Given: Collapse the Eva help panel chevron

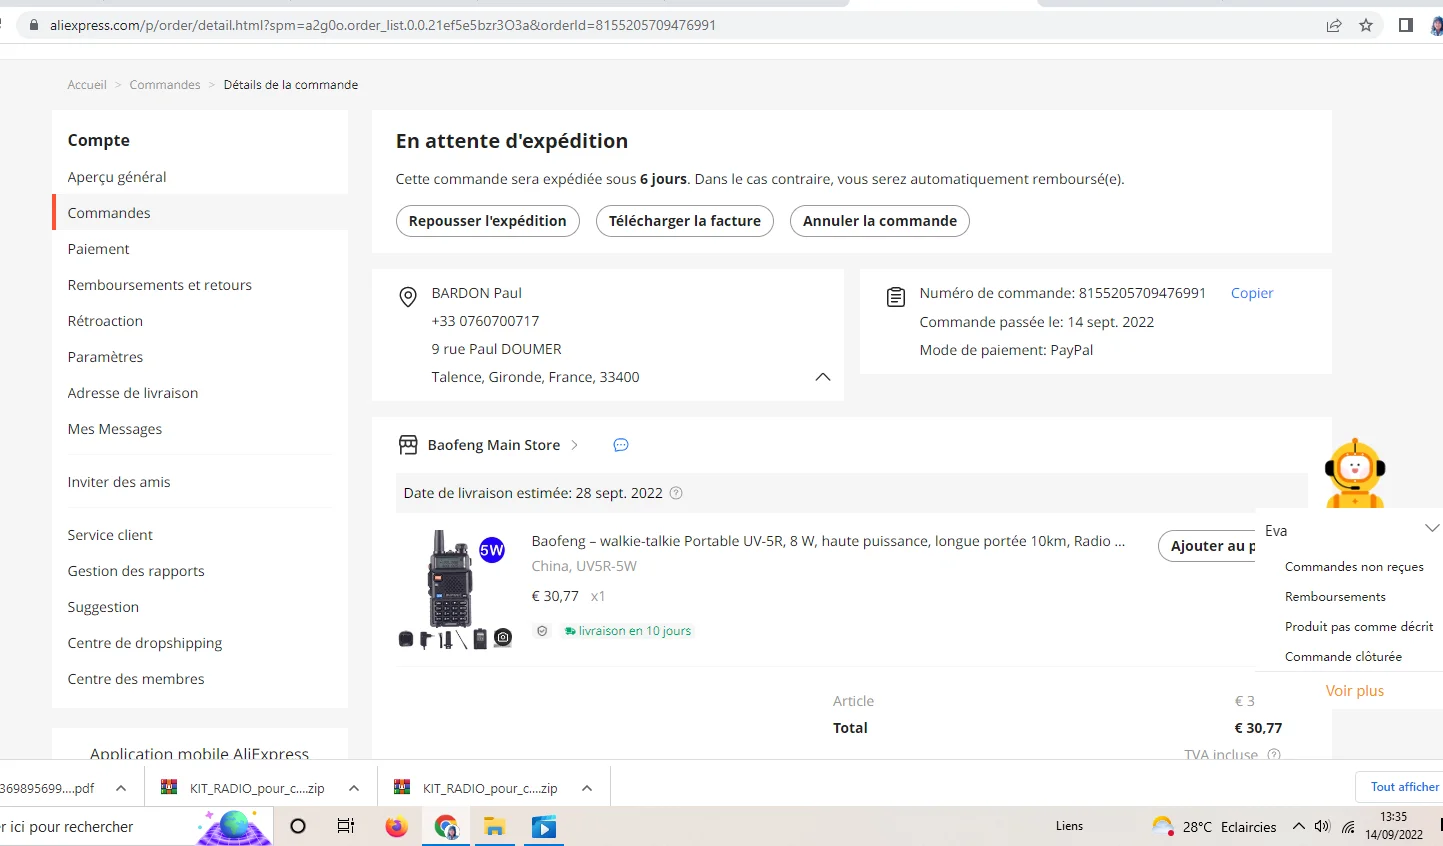Looking at the screenshot, I should coord(1432,528).
